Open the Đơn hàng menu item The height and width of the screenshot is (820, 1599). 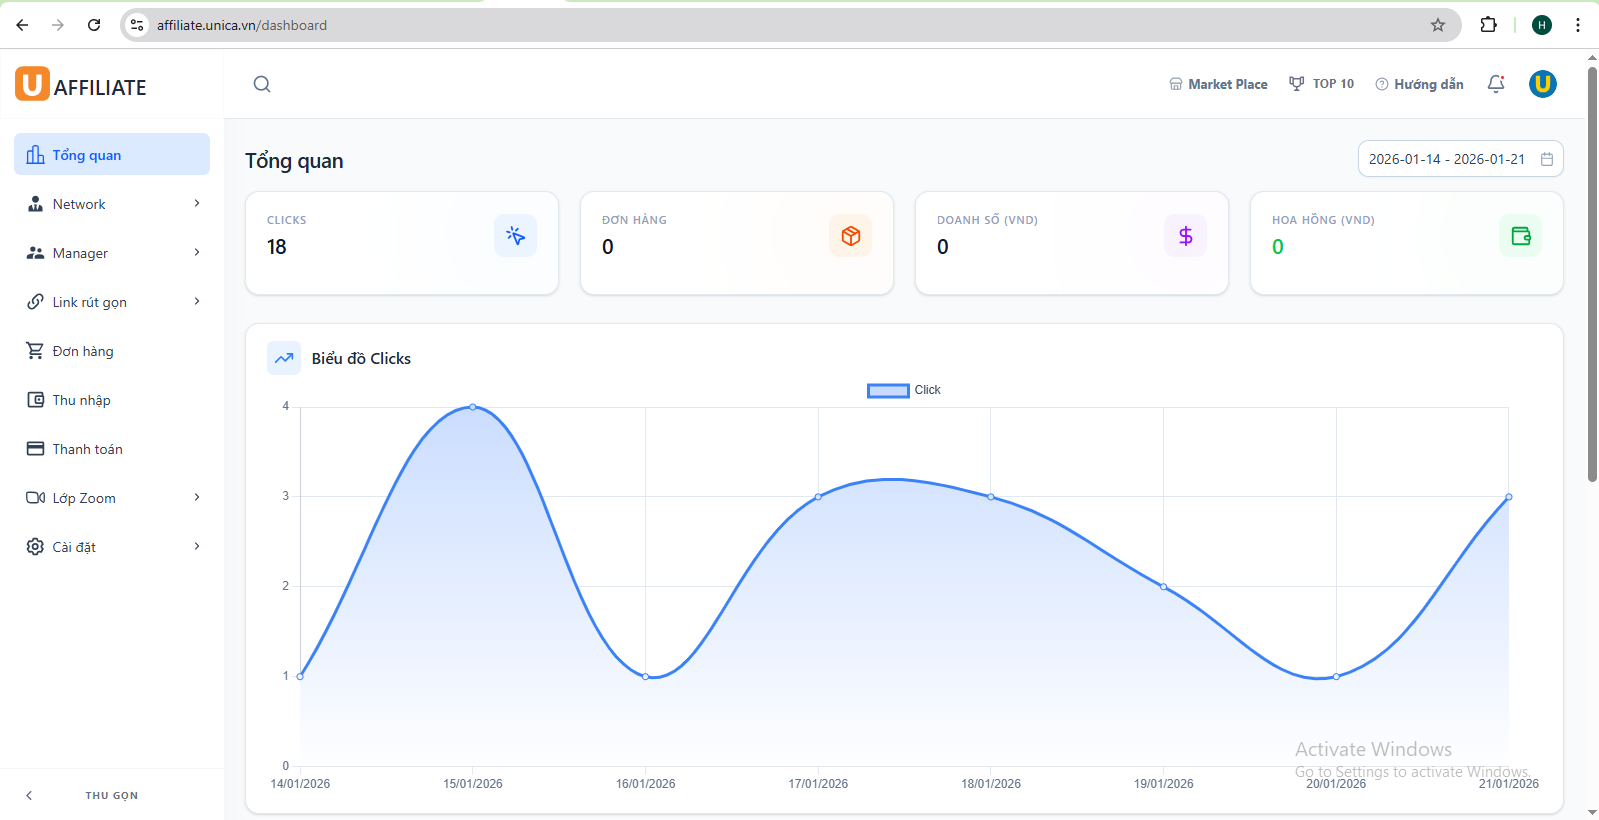click(x=83, y=351)
